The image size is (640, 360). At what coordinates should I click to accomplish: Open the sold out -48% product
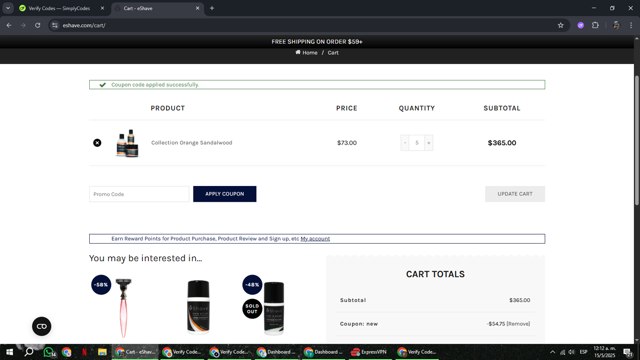273,308
